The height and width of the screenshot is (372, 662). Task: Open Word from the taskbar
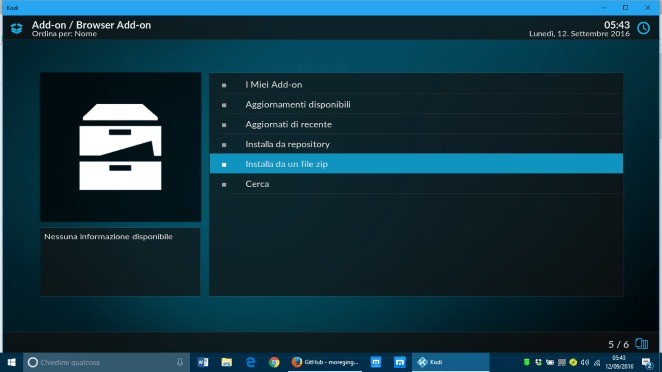203,362
